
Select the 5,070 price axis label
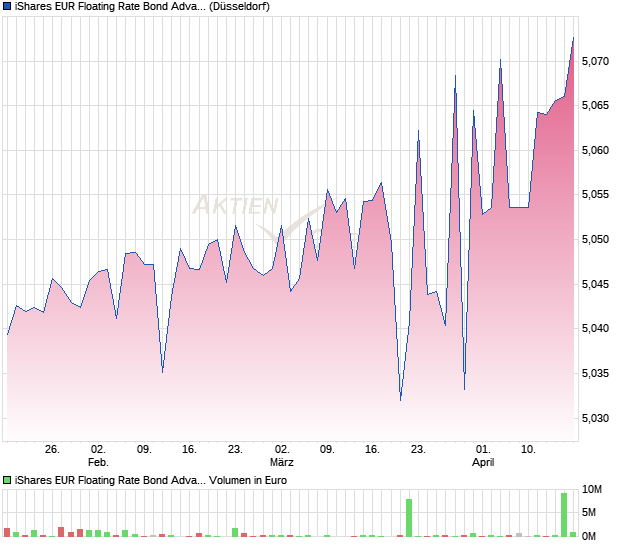[x=595, y=61]
